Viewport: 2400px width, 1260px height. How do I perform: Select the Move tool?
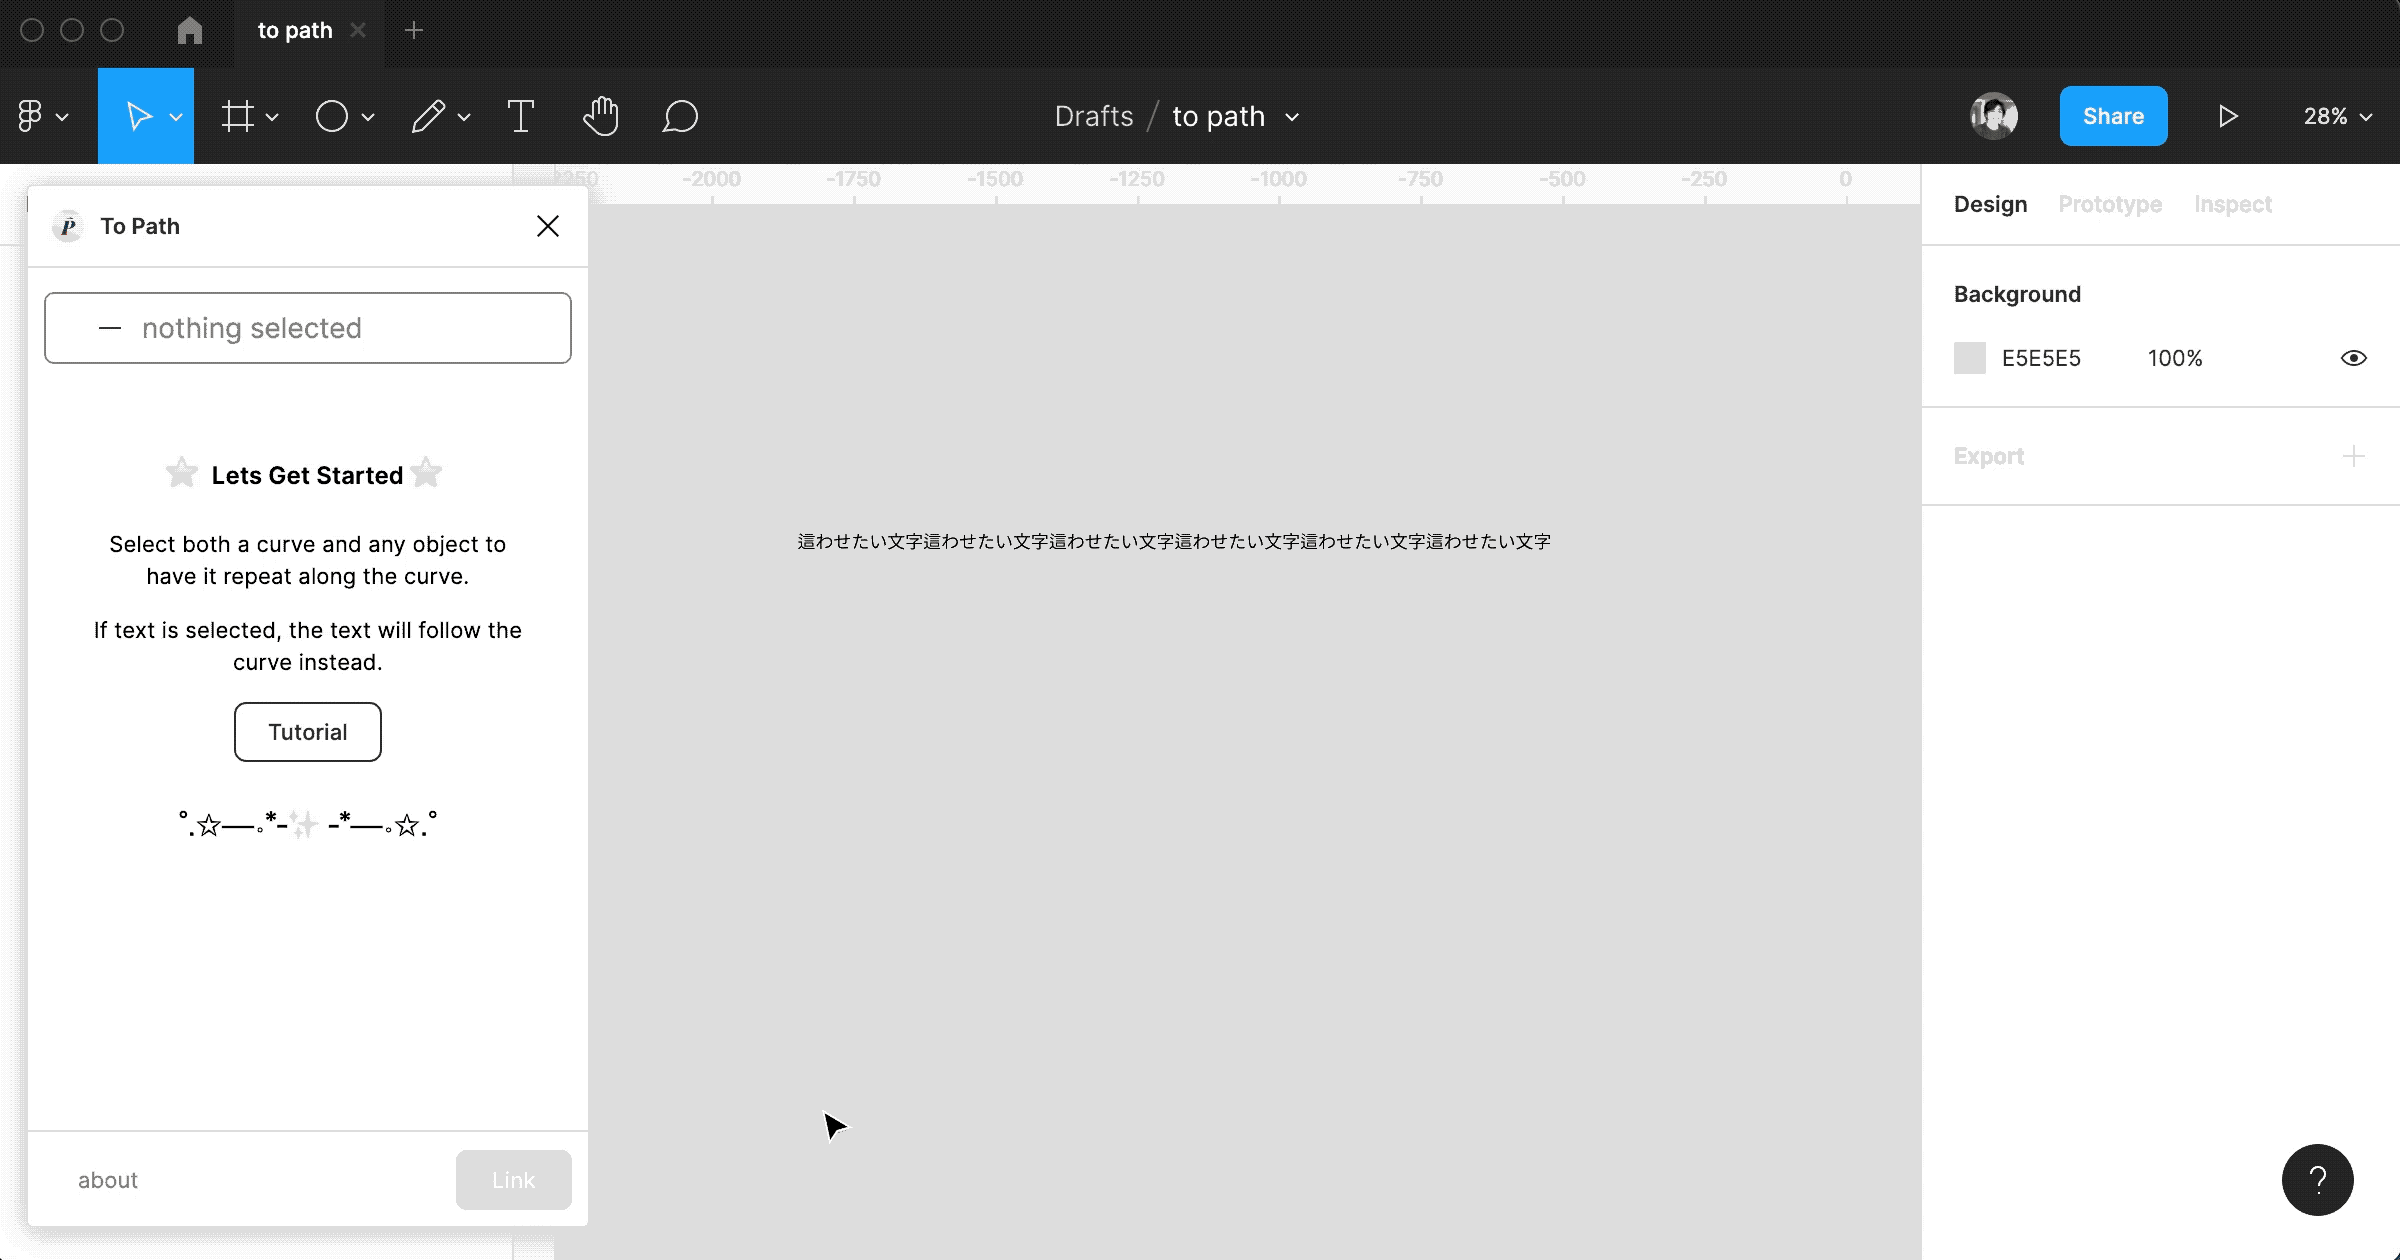click(140, 116)
